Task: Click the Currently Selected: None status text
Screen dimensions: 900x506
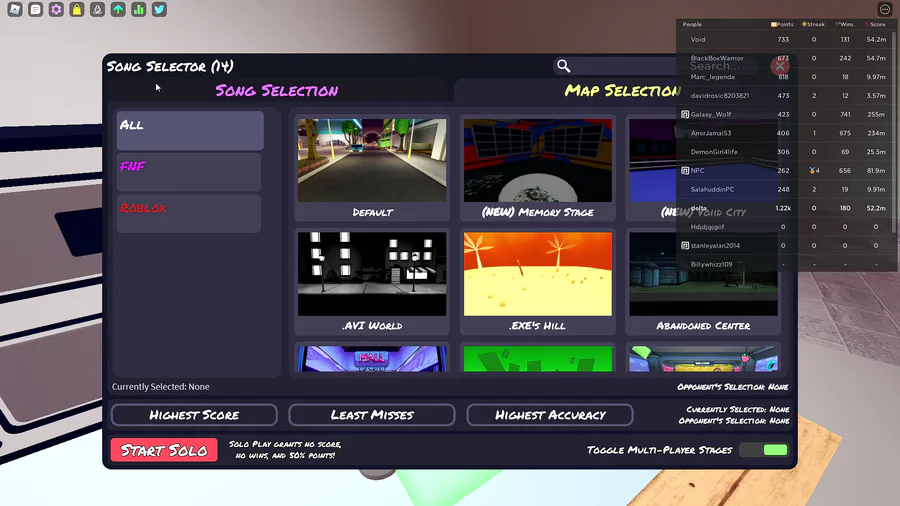Action: click(x=161, y=387)
